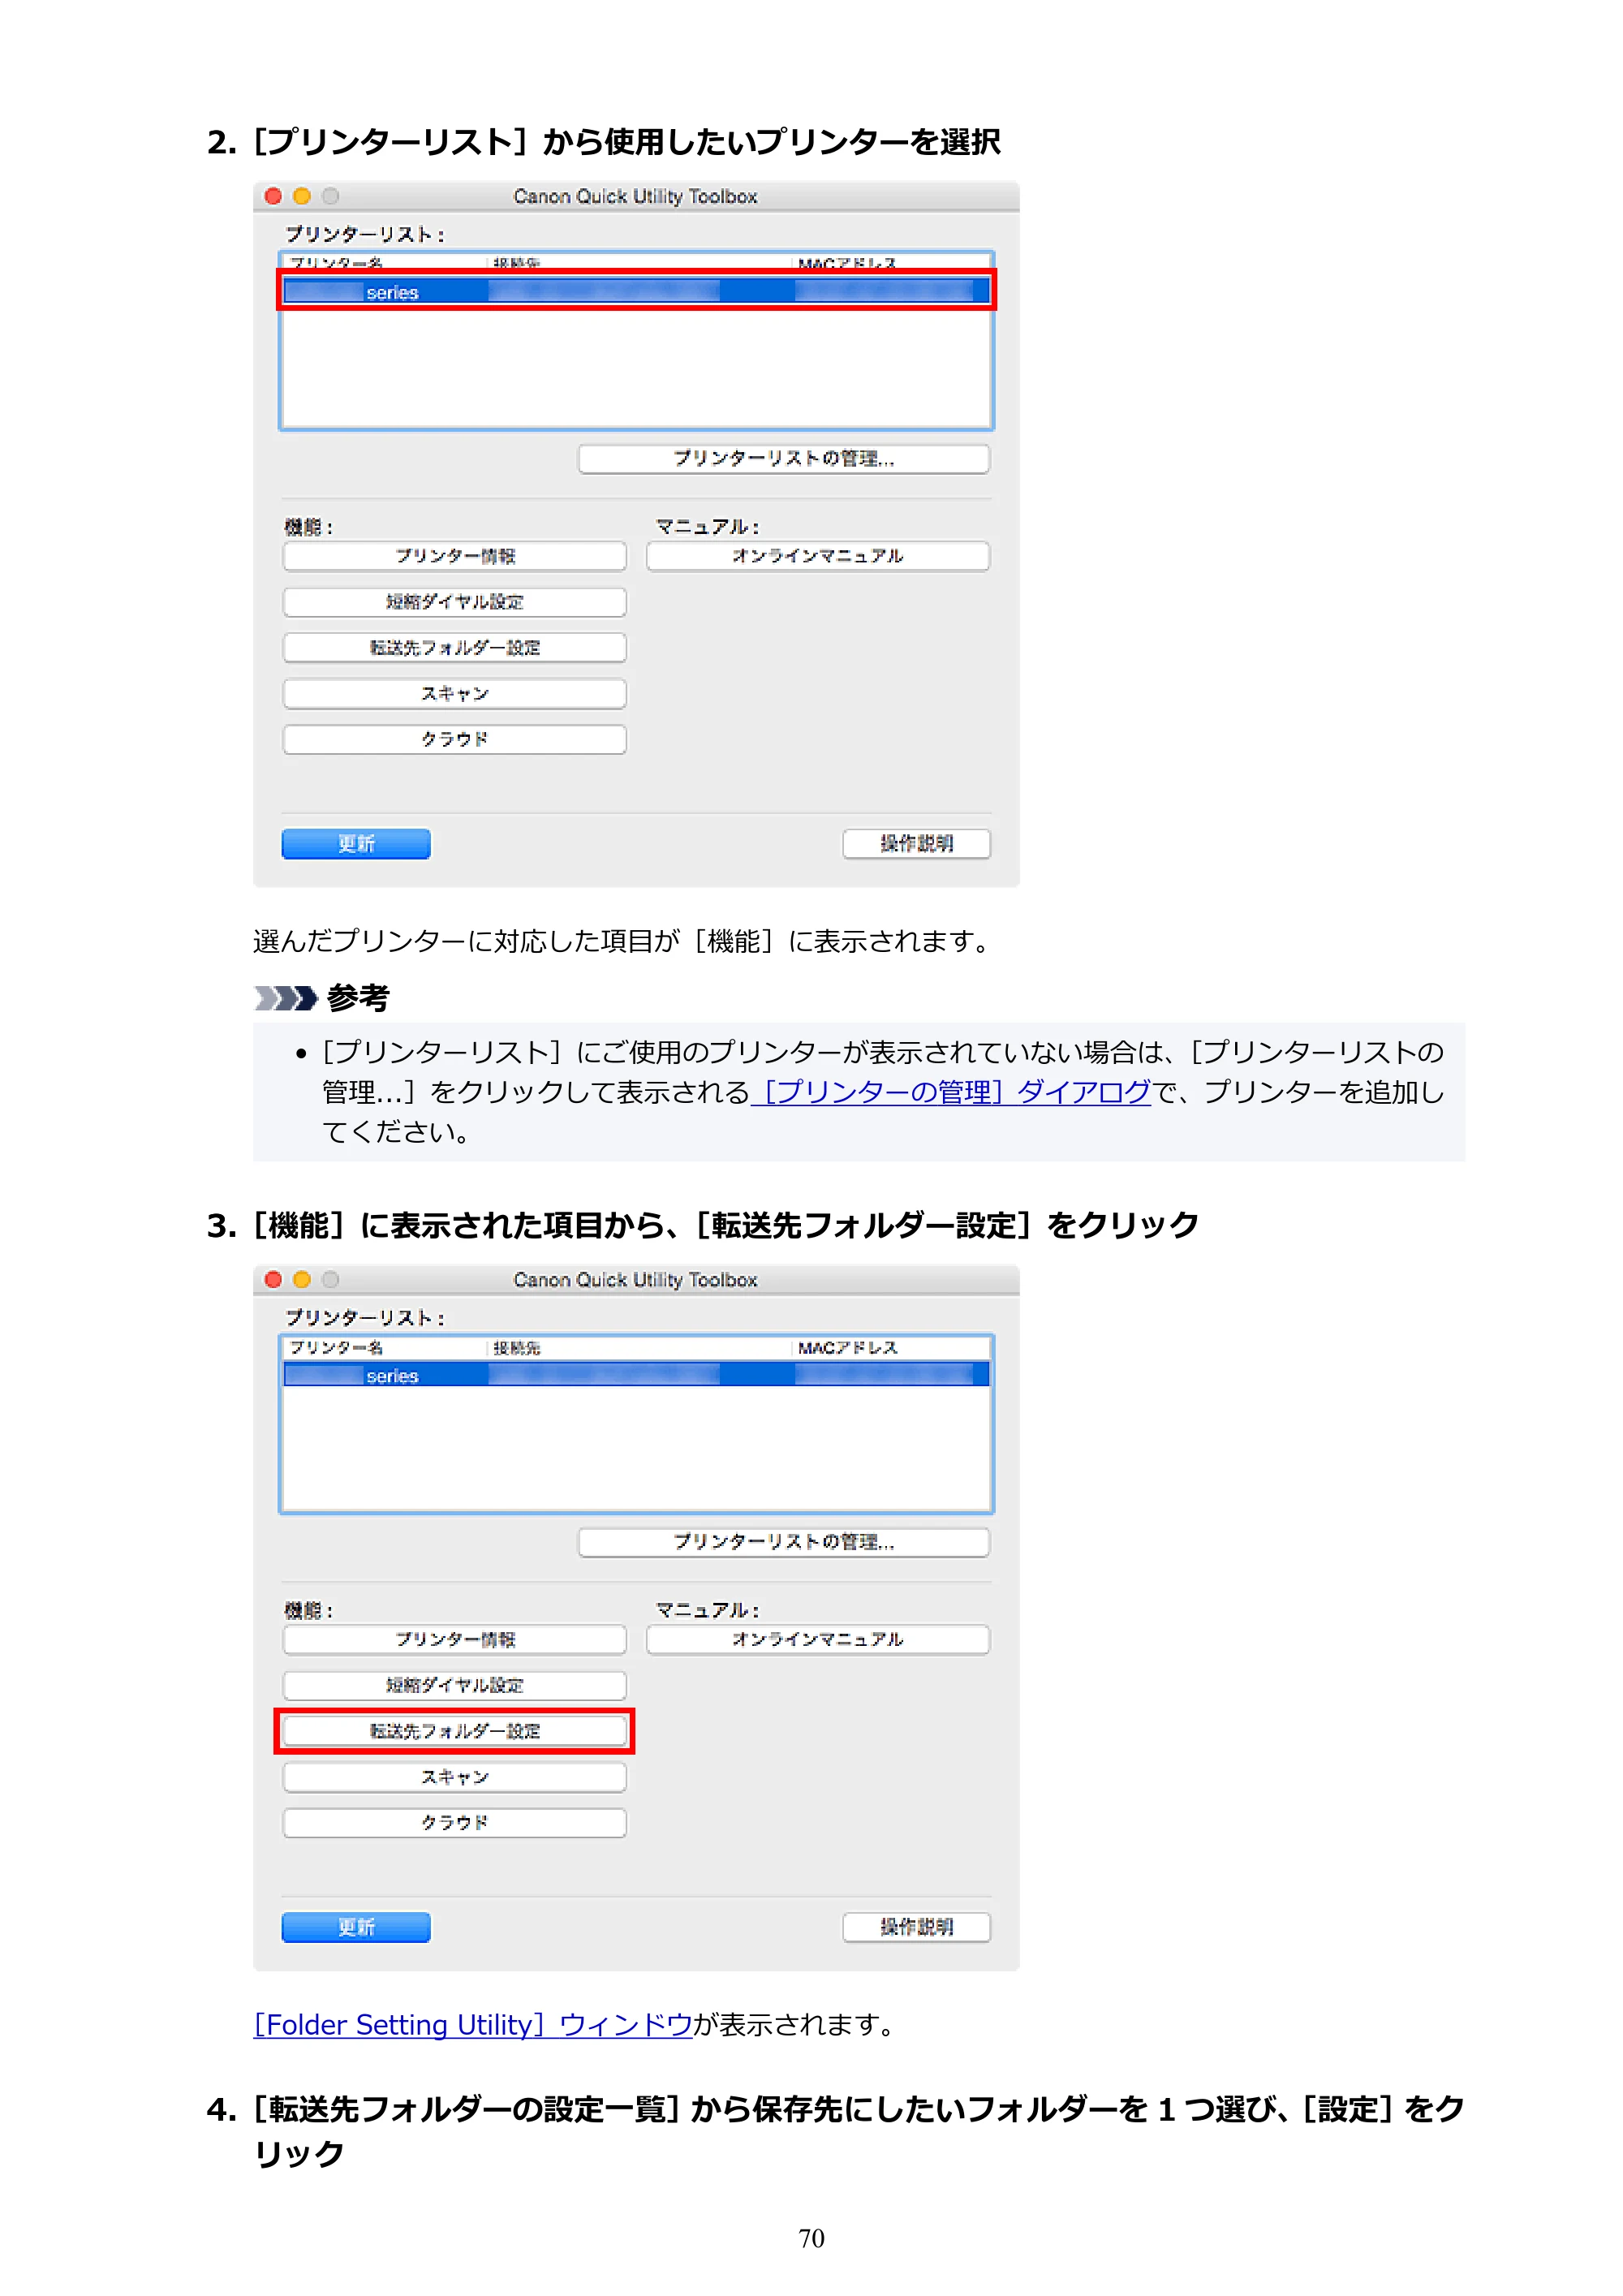
Task: Click プリンターリストの管理... in upper window
Action: [784, 459]
